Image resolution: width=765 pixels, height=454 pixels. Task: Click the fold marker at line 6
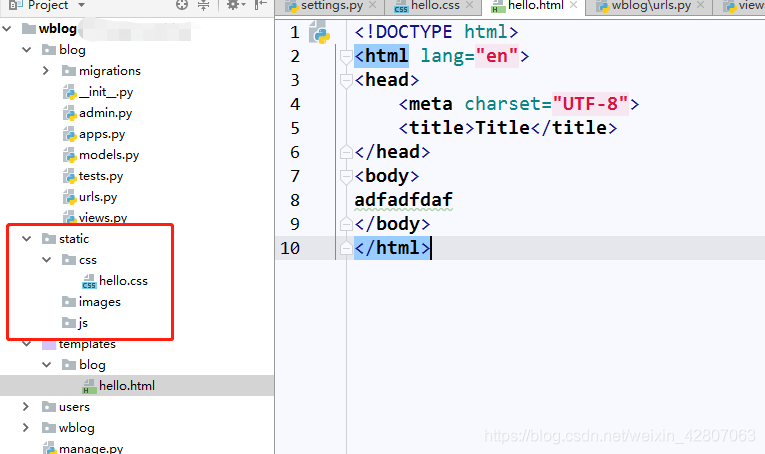346,152
